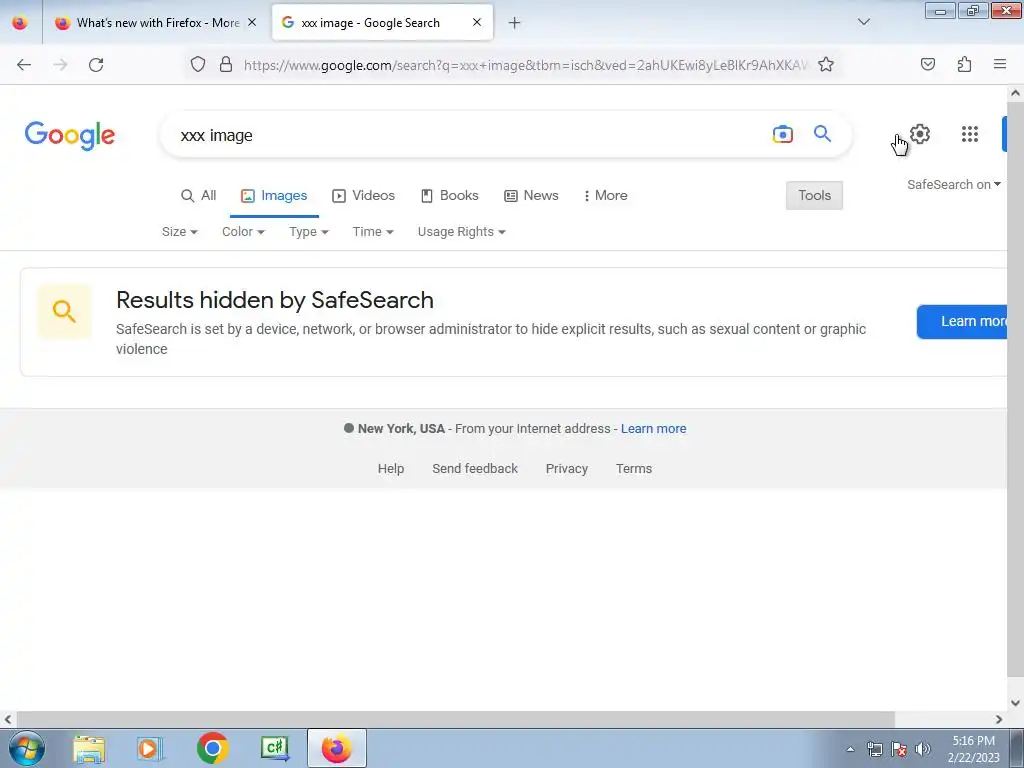Screen dimensions: 1024x768
Task: Open the C# application on taskbar
Action: (x=274, y=748)
